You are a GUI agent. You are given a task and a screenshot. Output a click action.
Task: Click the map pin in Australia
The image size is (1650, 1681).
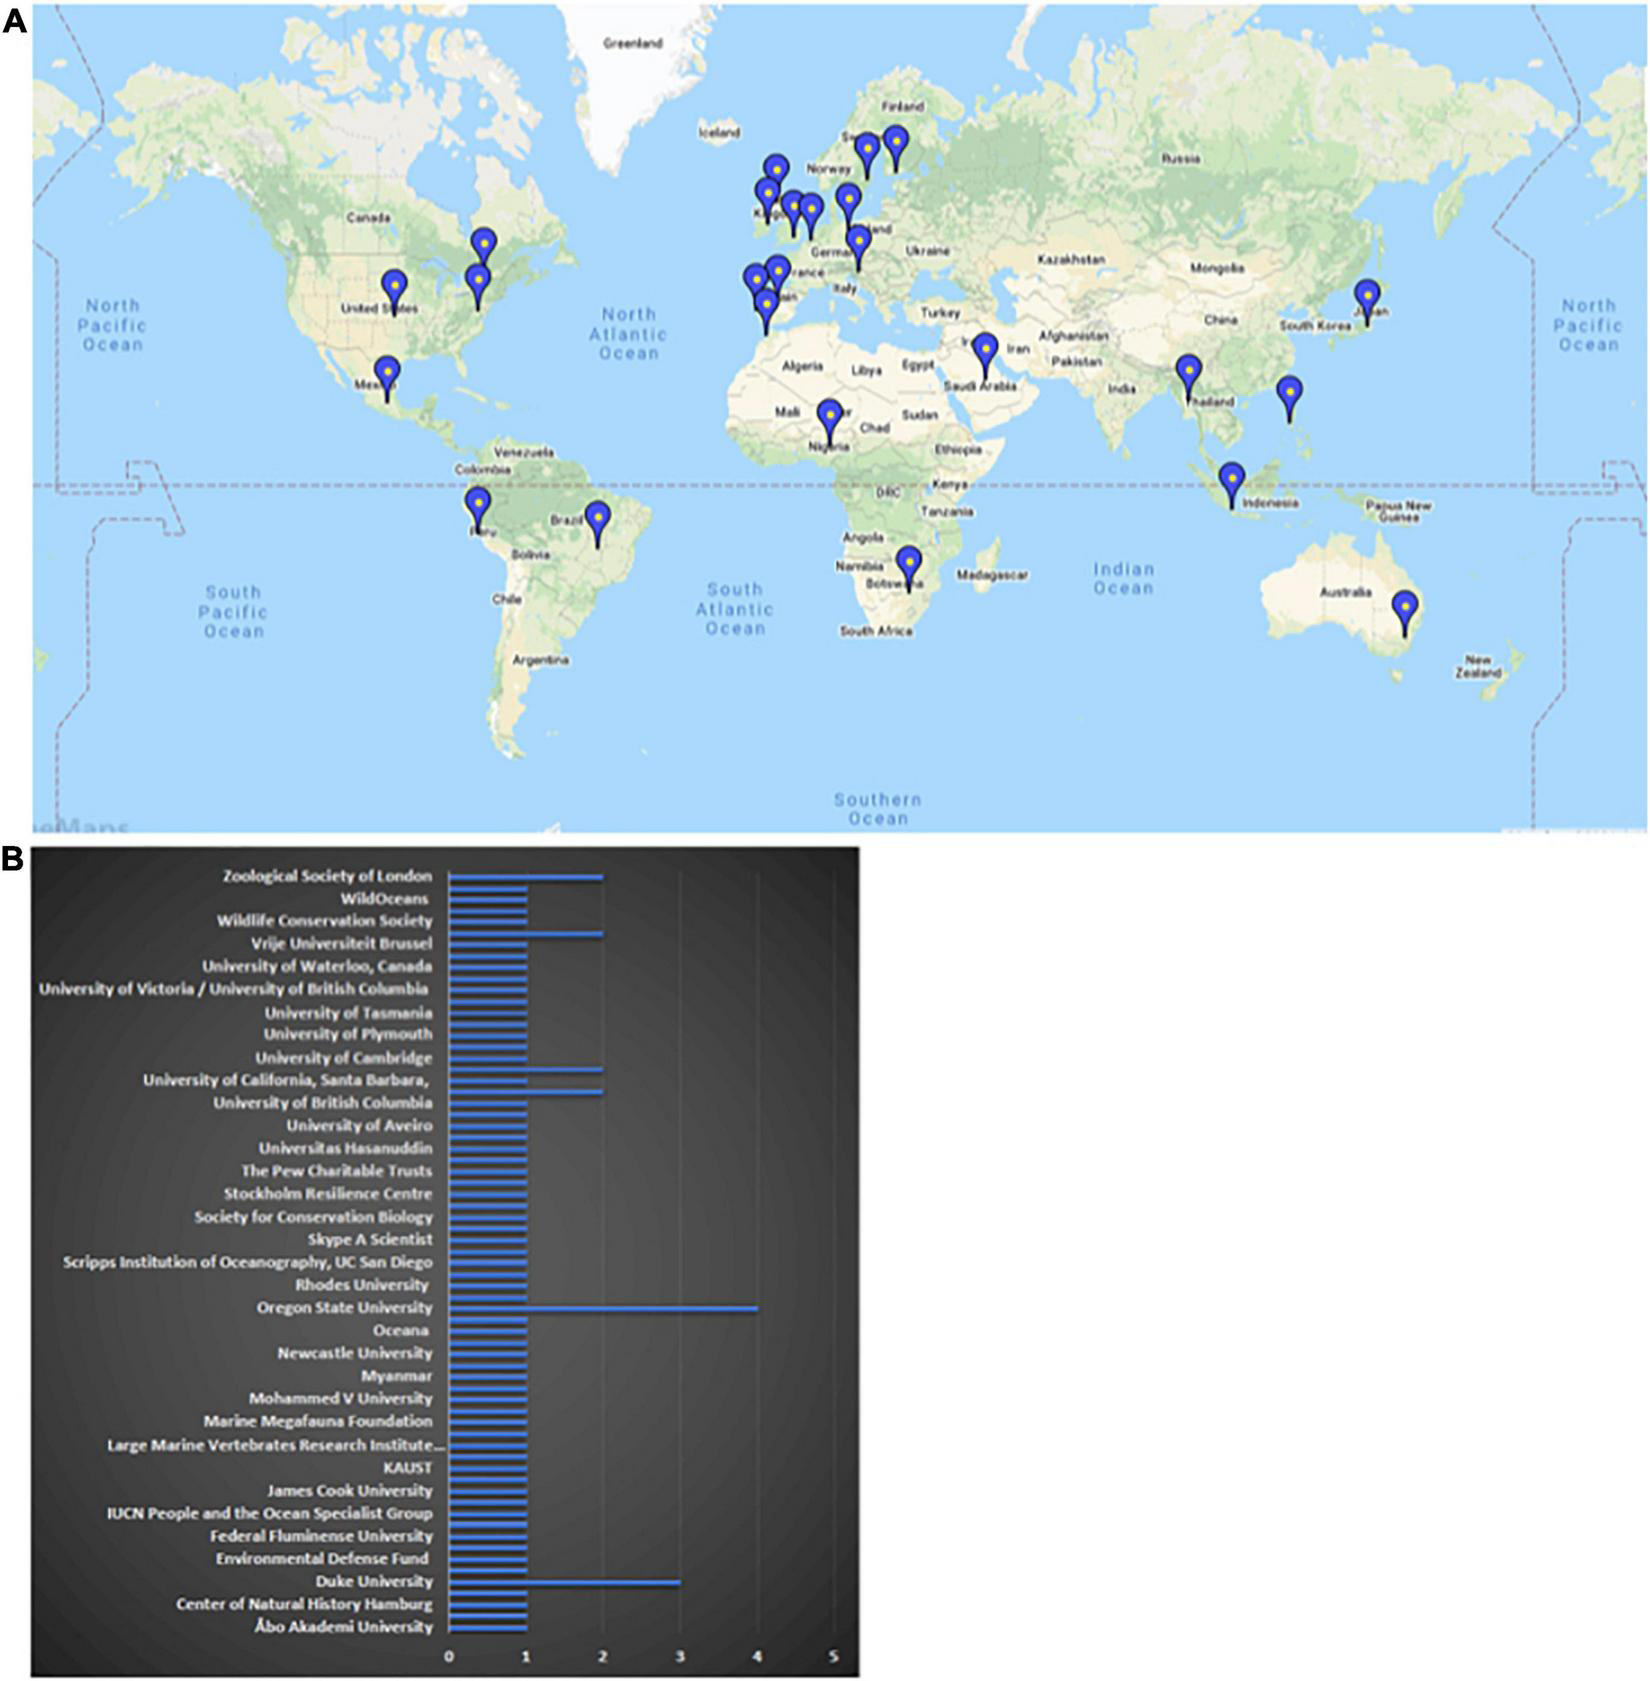pos(1406,609)
